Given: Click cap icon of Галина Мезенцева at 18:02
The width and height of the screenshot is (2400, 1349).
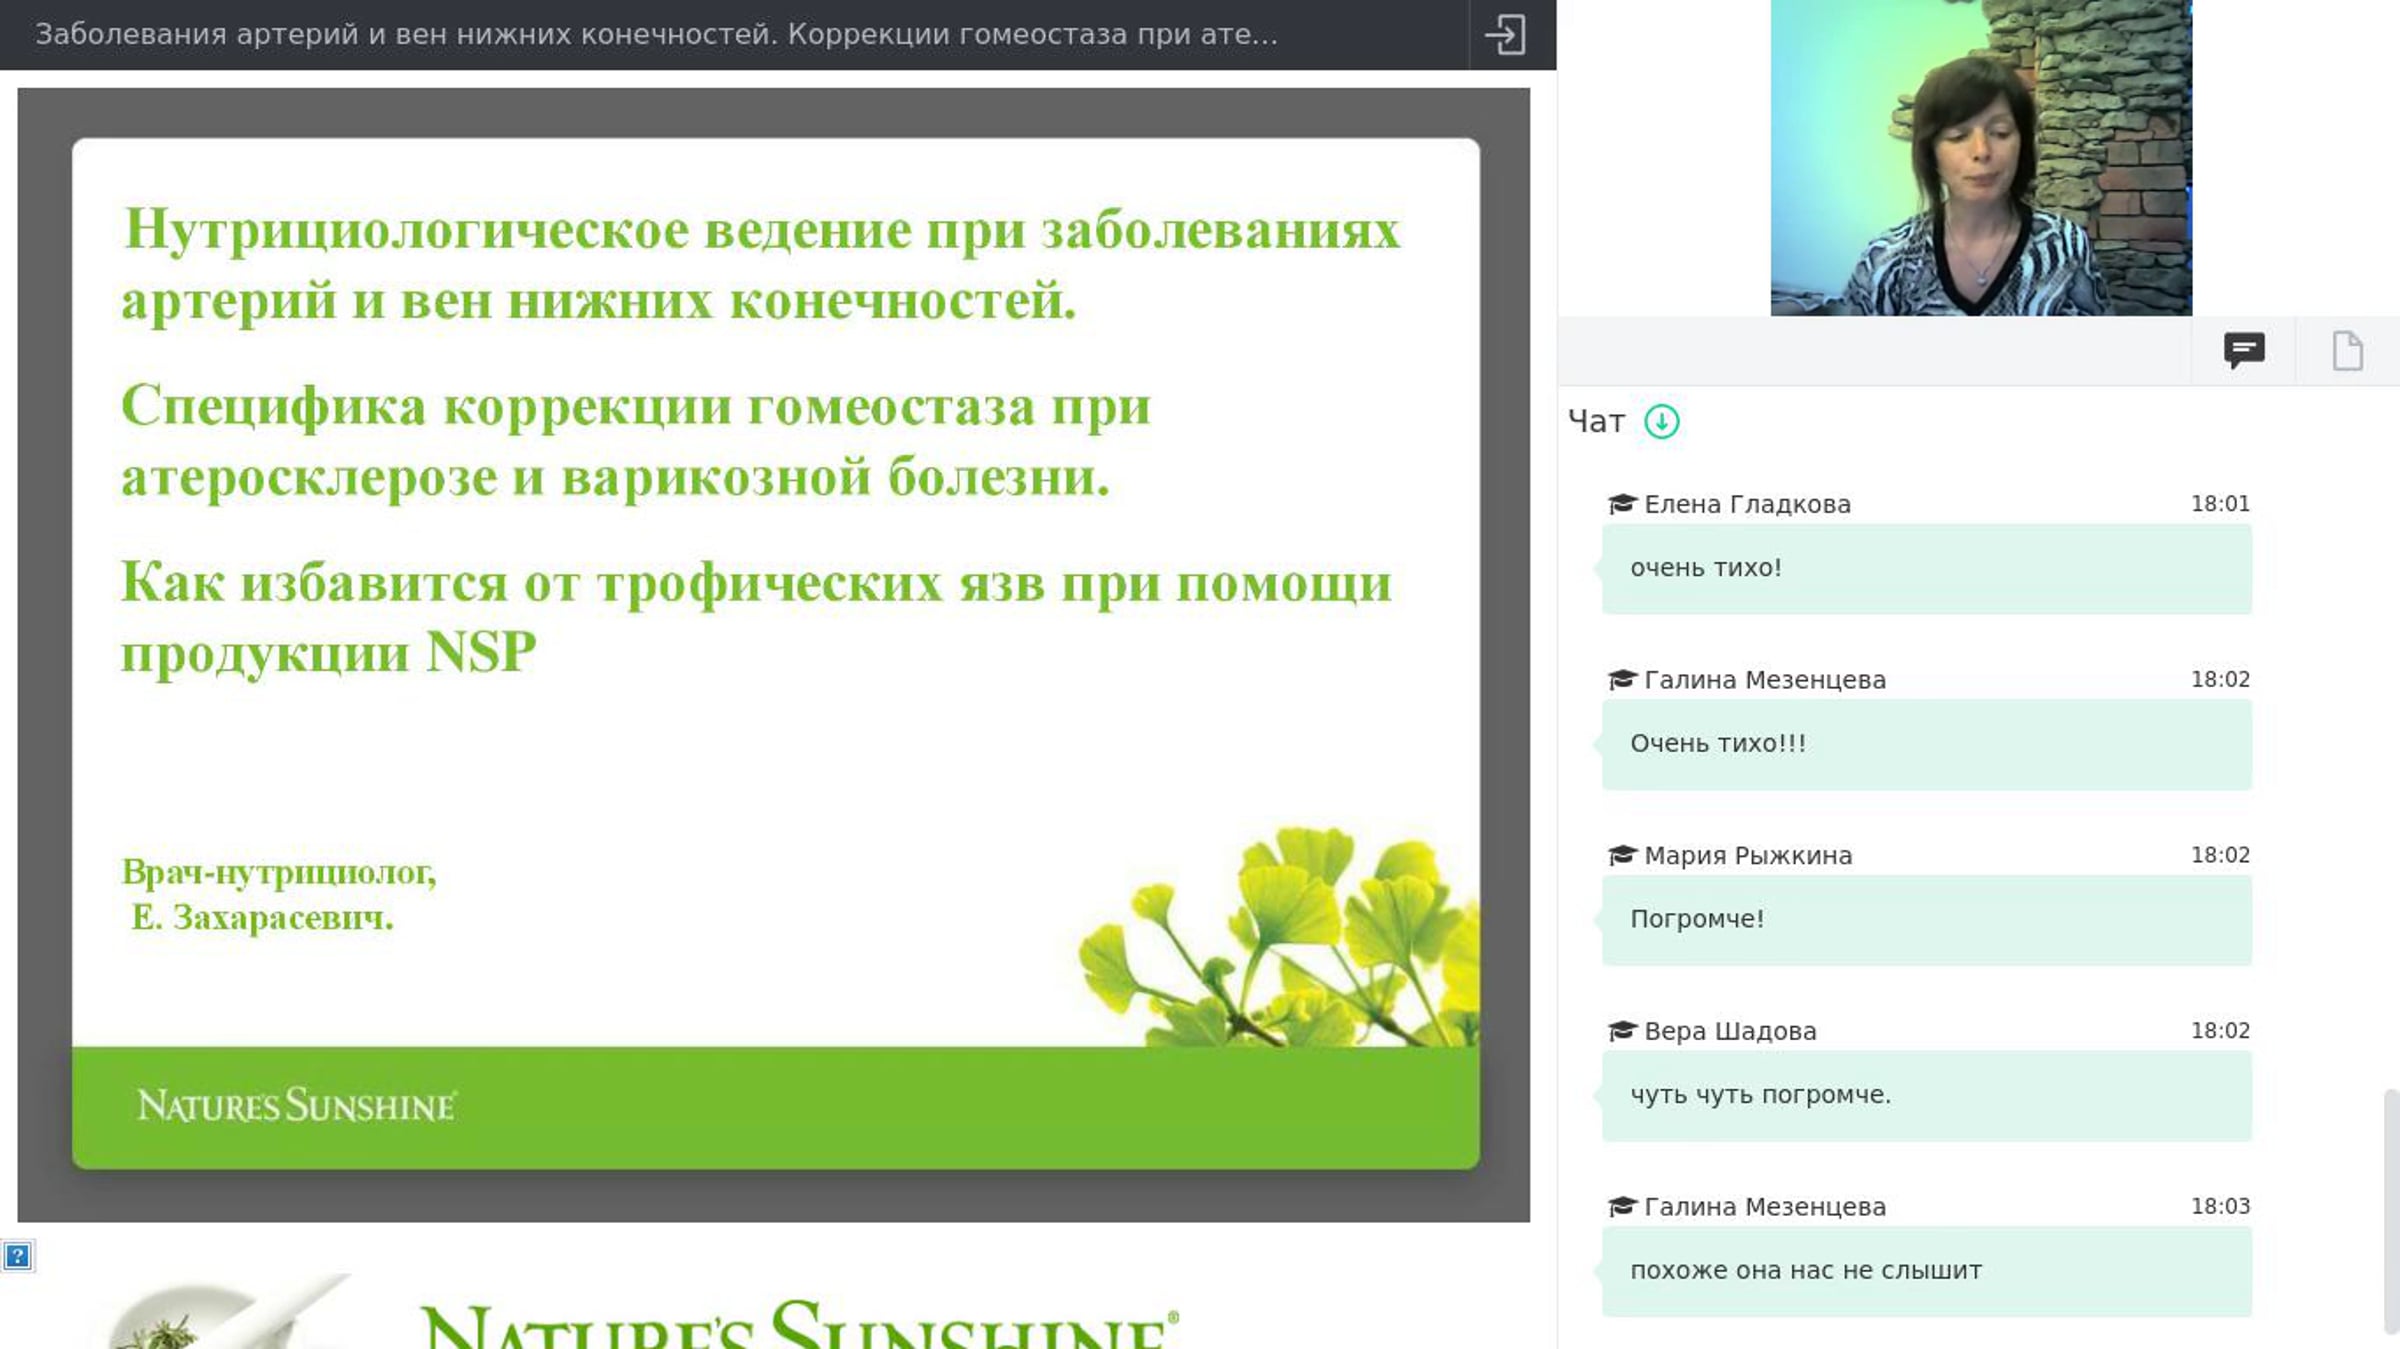Looking at the screenshot, I should (x=1621, y=680).
